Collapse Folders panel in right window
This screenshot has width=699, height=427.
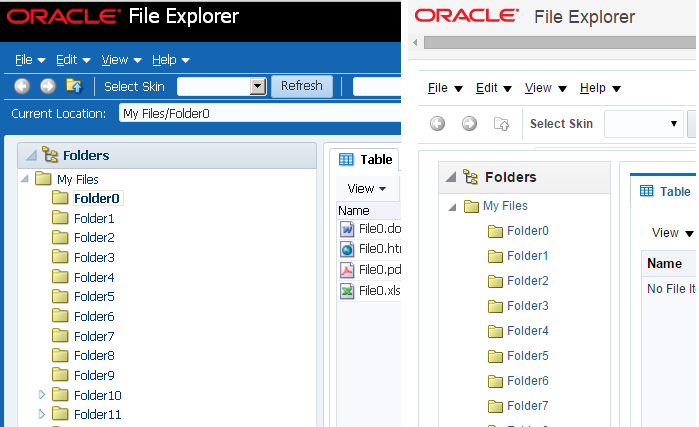pyautogui.click(x=451, y=177)
